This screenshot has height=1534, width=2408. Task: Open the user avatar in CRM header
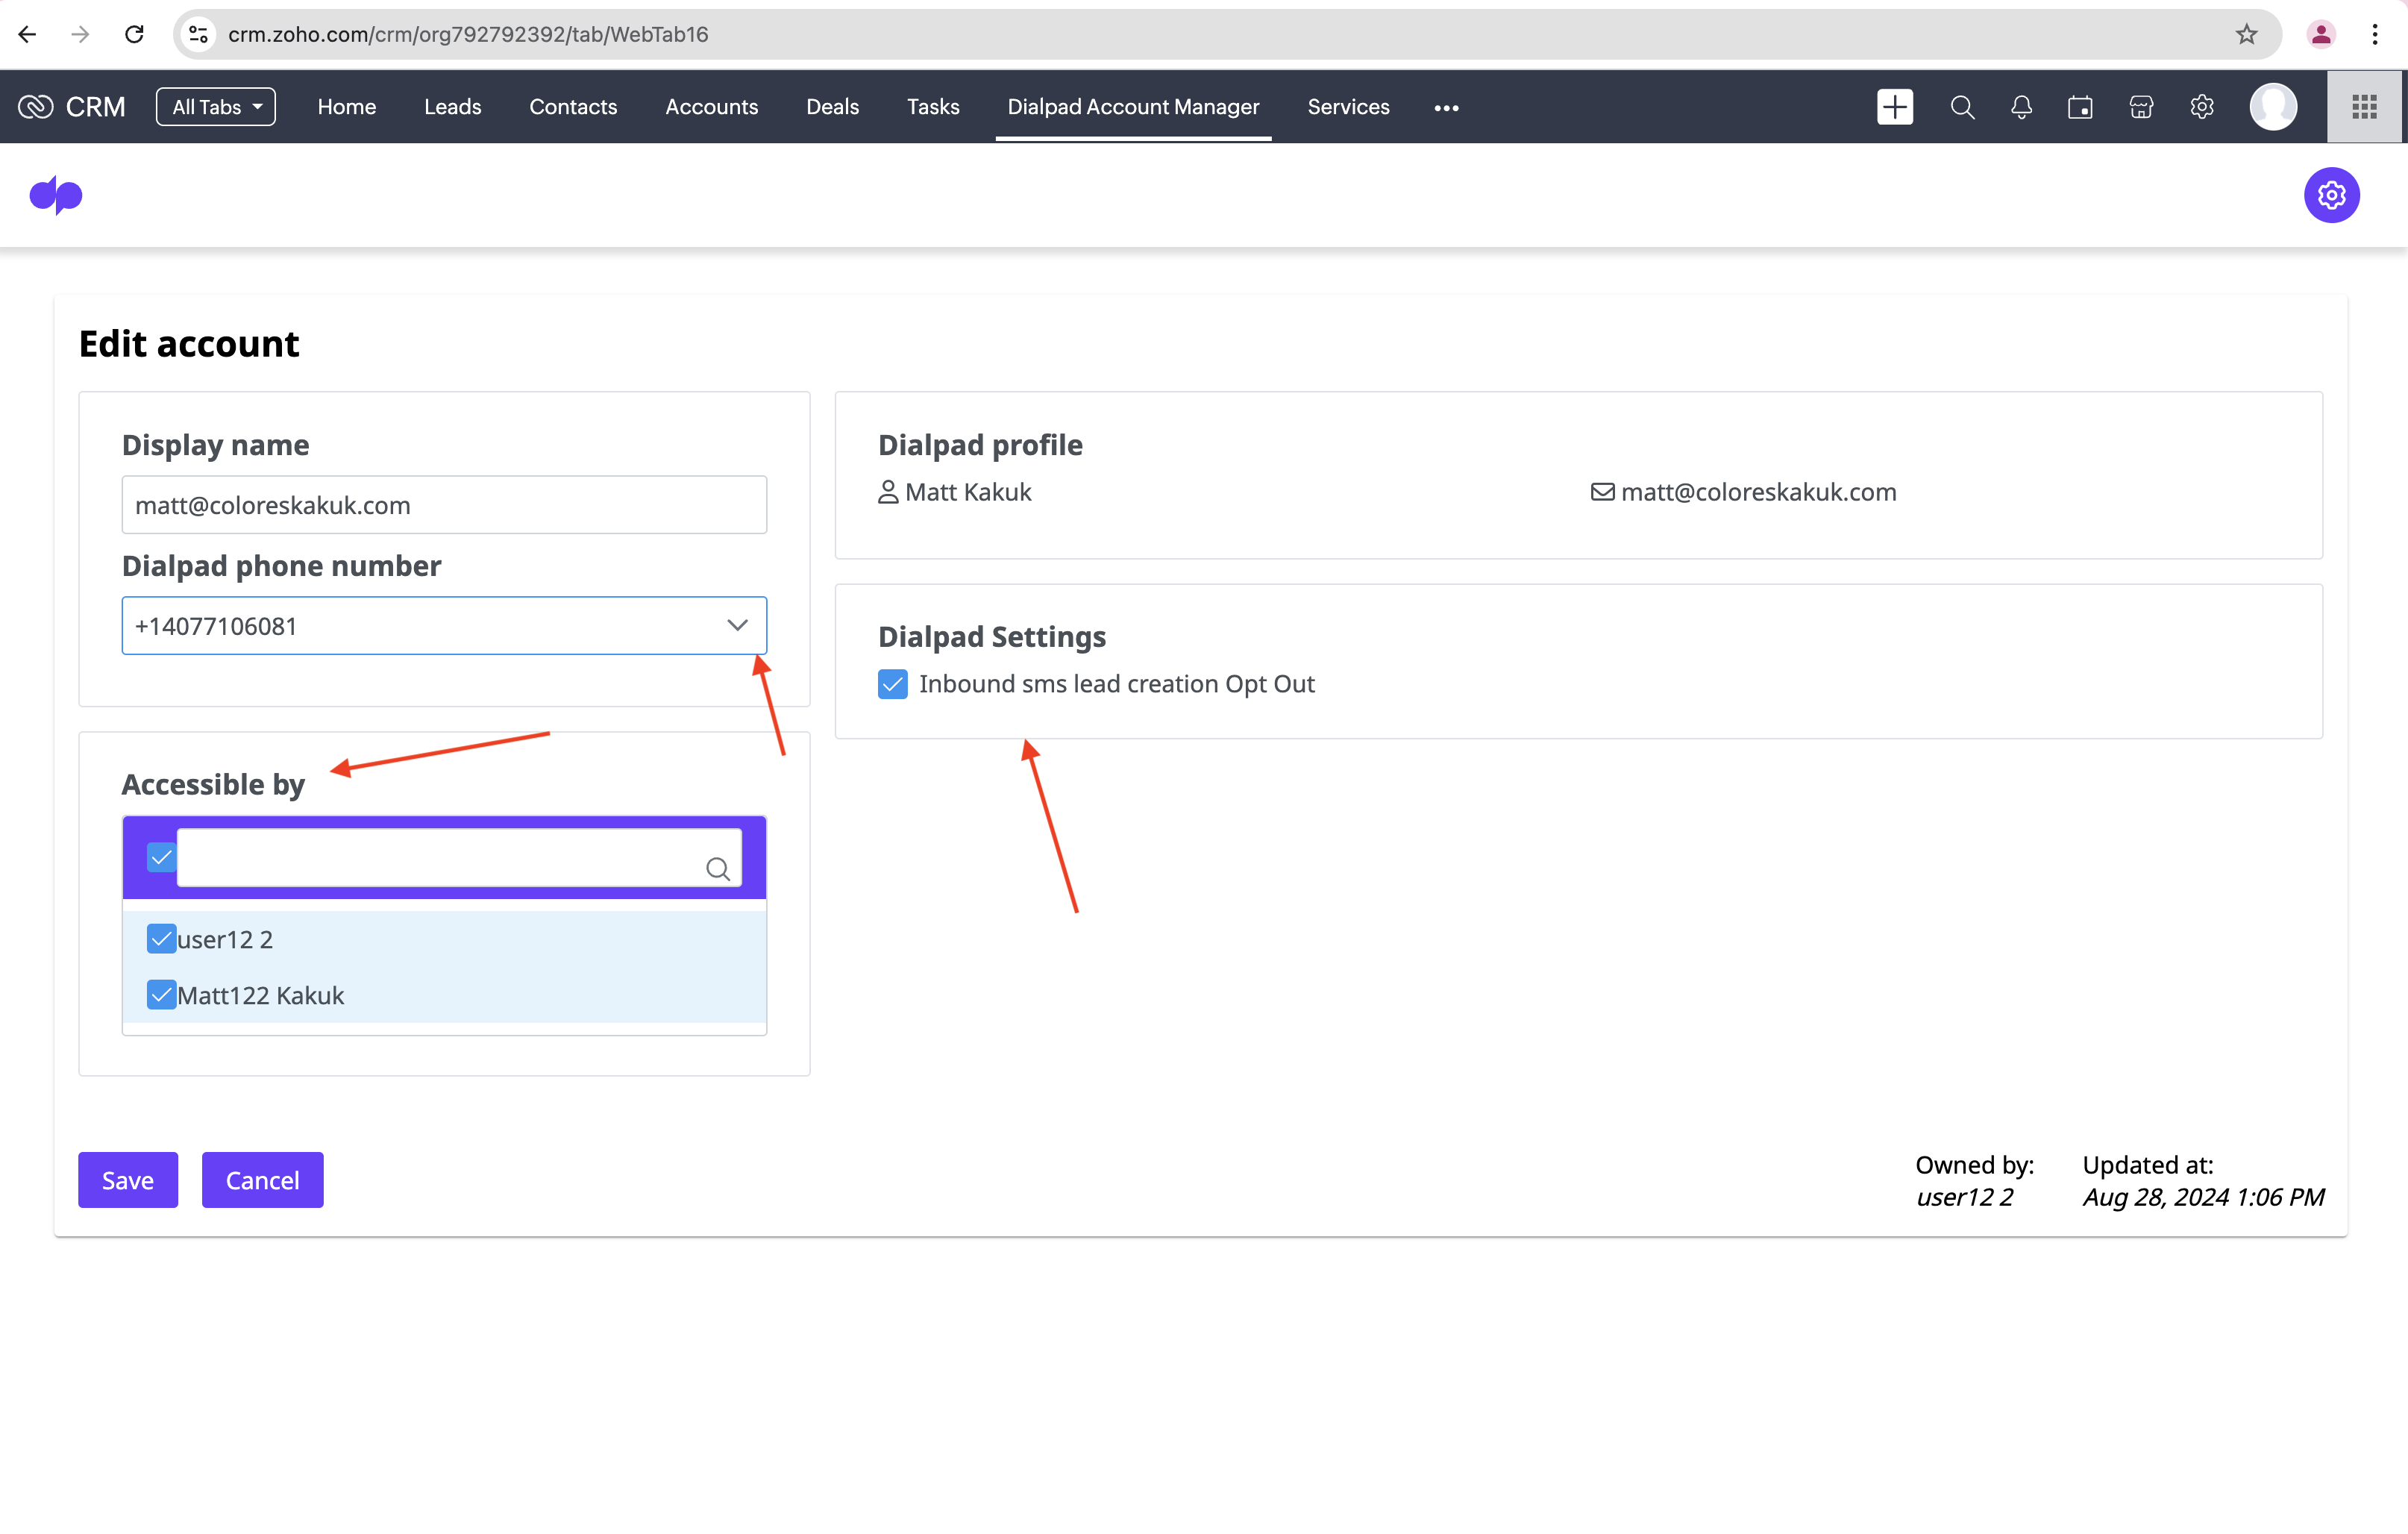tap(2273, 107)
